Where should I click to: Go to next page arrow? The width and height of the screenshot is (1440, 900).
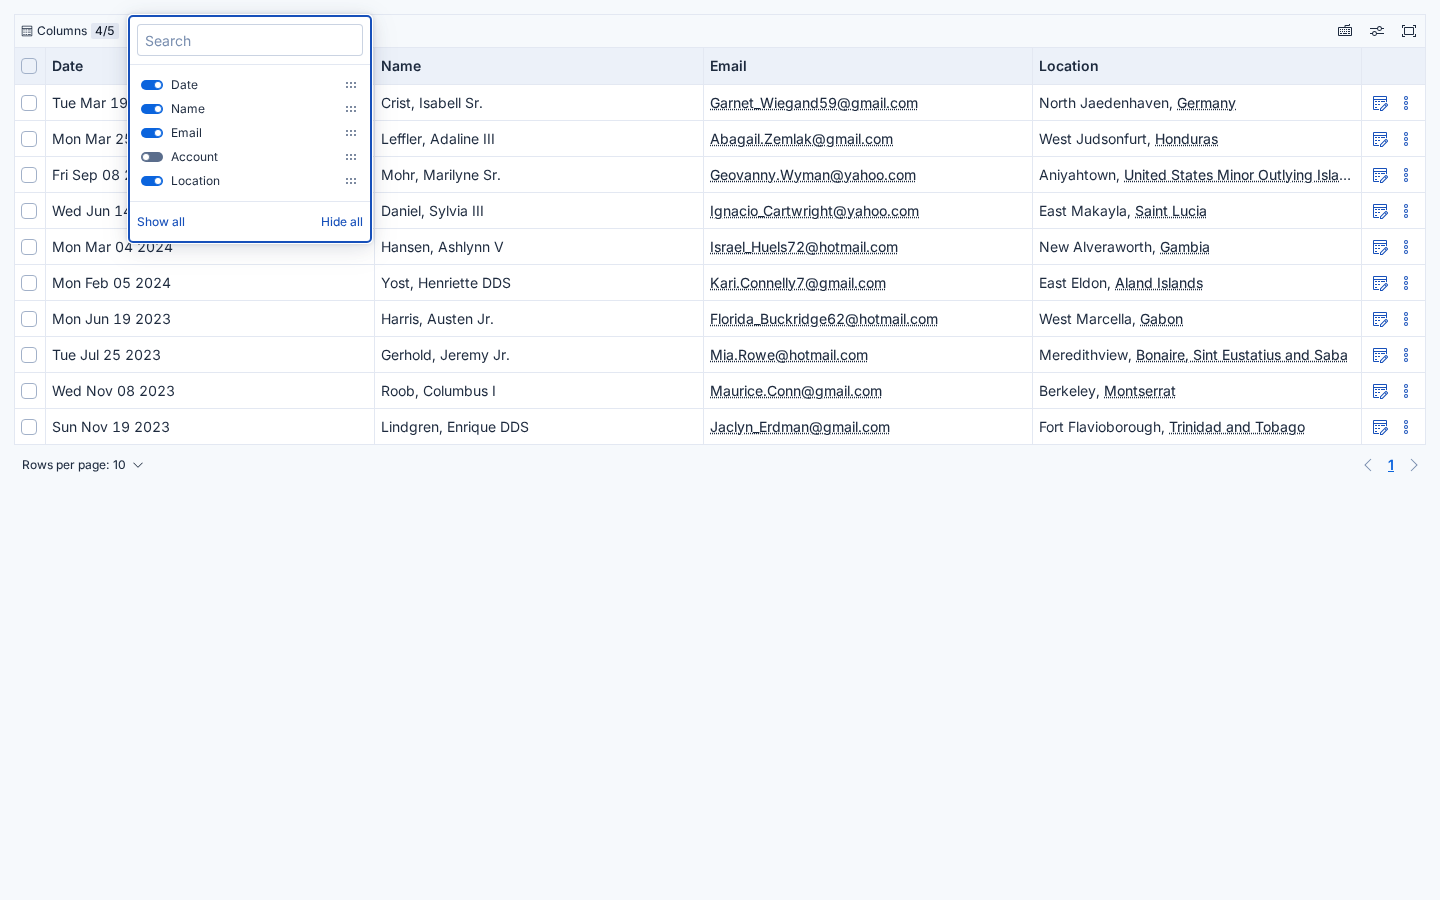coord(1414,465)
